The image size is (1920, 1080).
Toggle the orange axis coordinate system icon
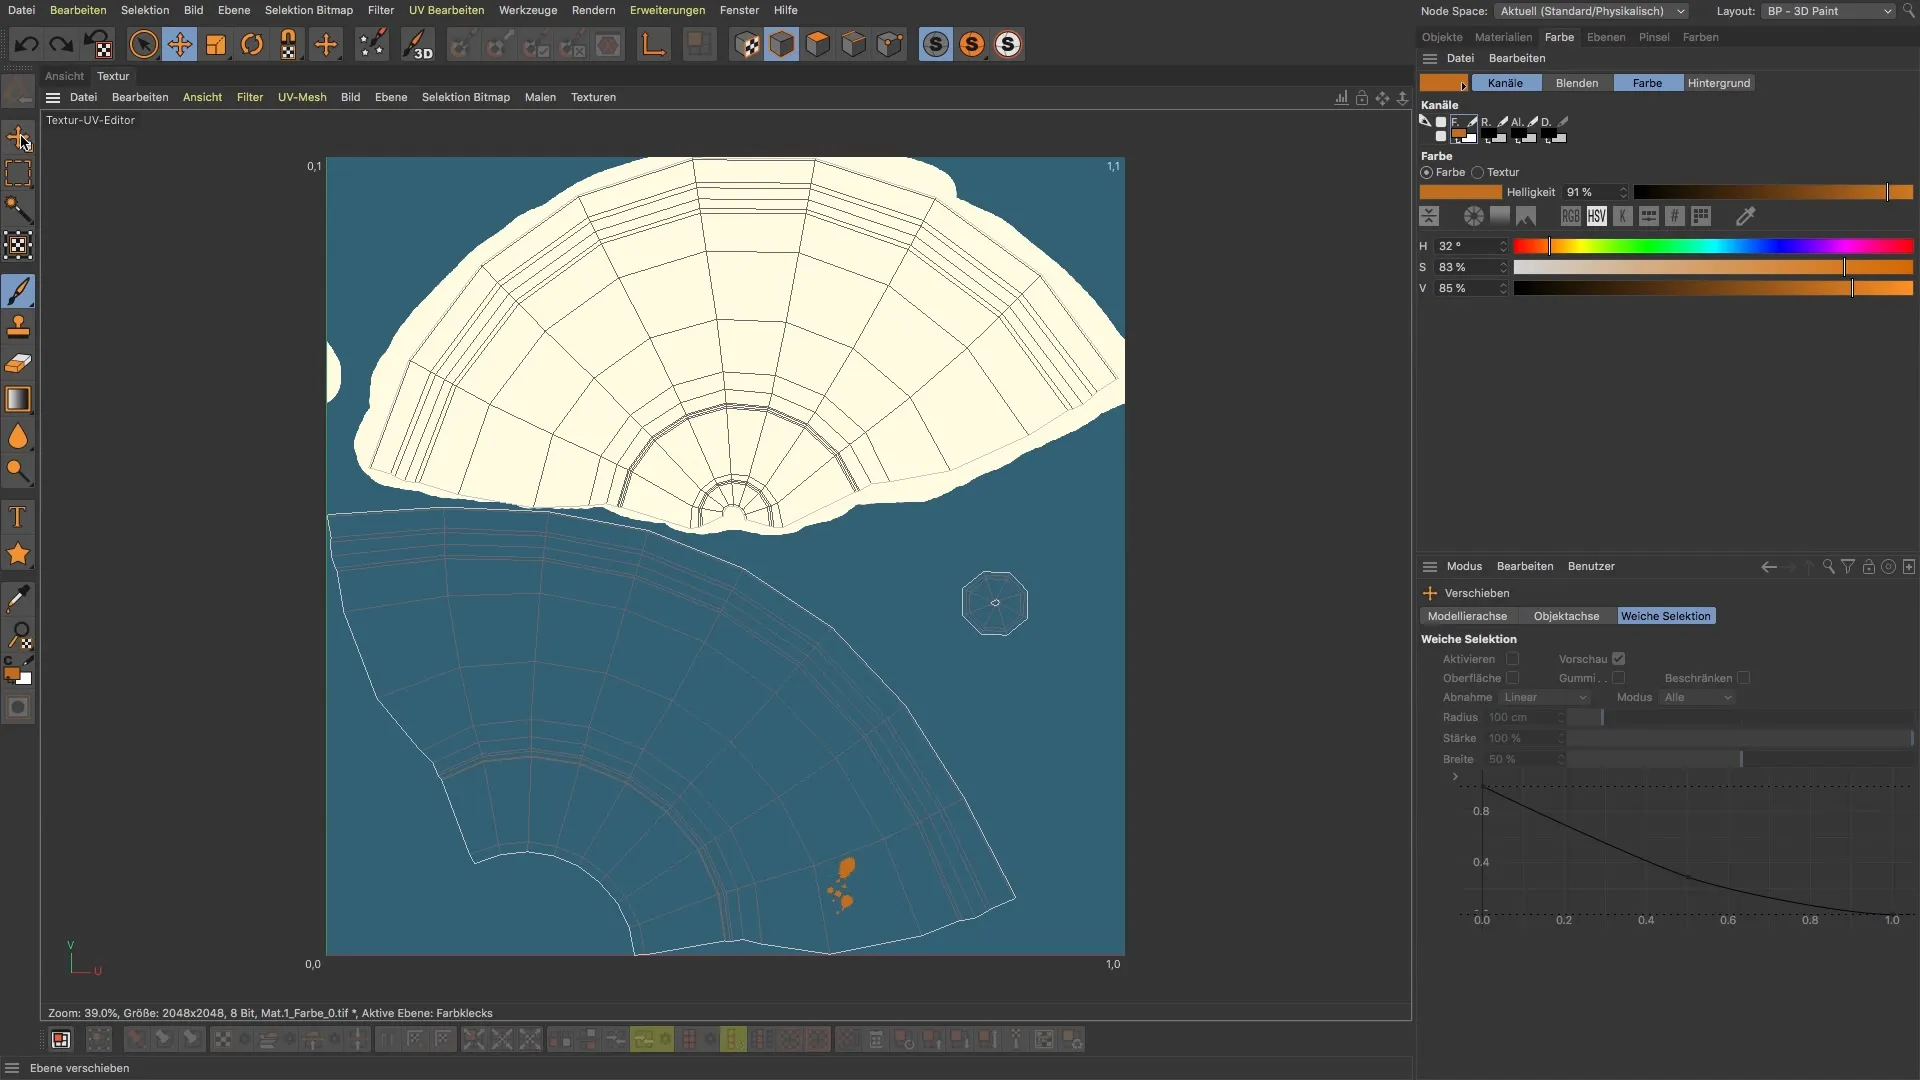point(653,45)
